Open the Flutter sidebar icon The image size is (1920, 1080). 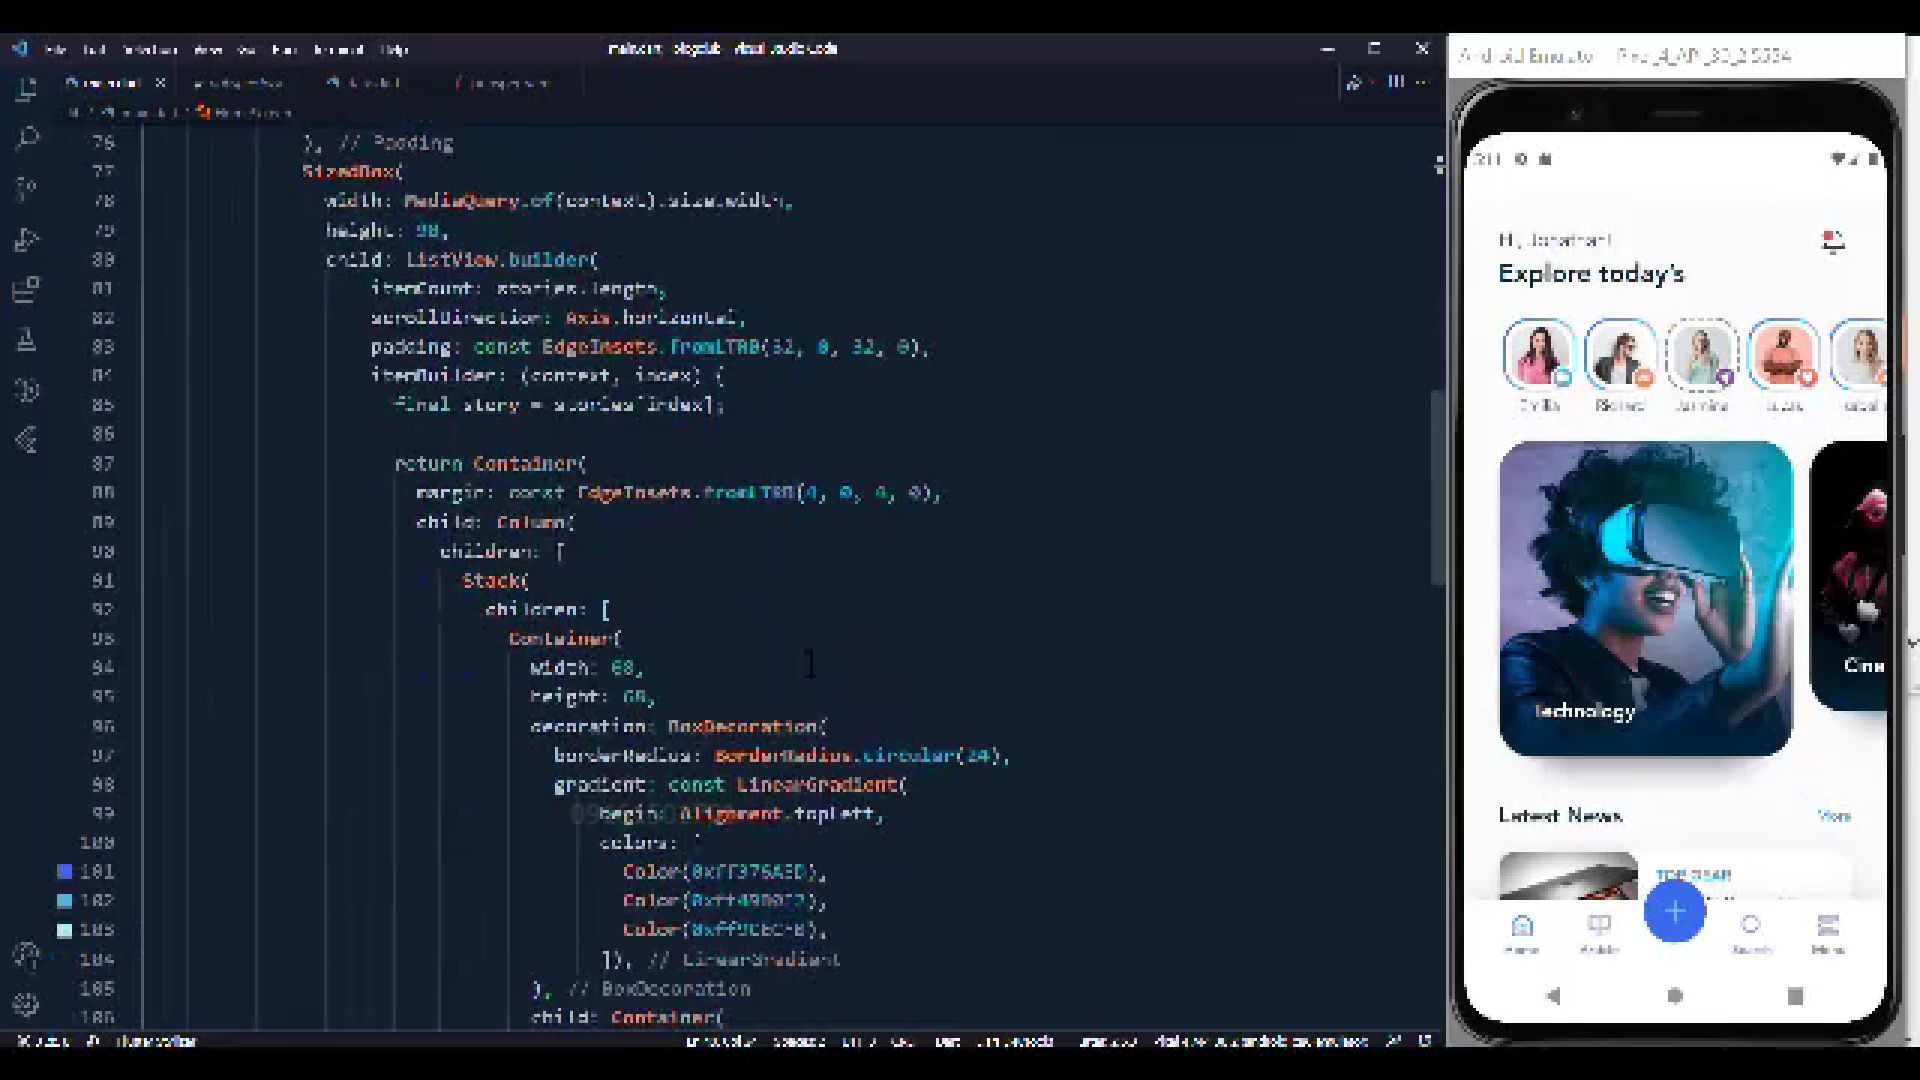coord(27,440)
